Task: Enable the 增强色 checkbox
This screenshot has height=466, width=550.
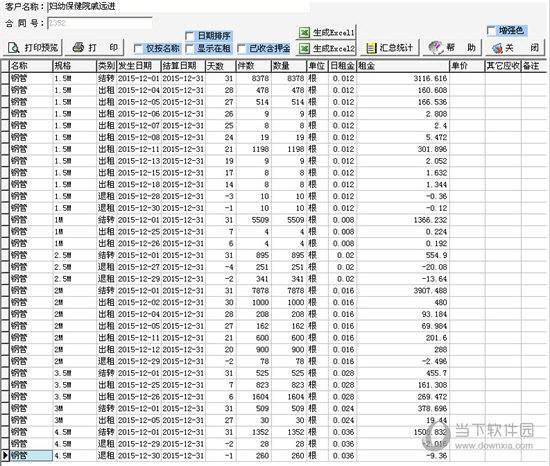Action: (x=491, y=31)
